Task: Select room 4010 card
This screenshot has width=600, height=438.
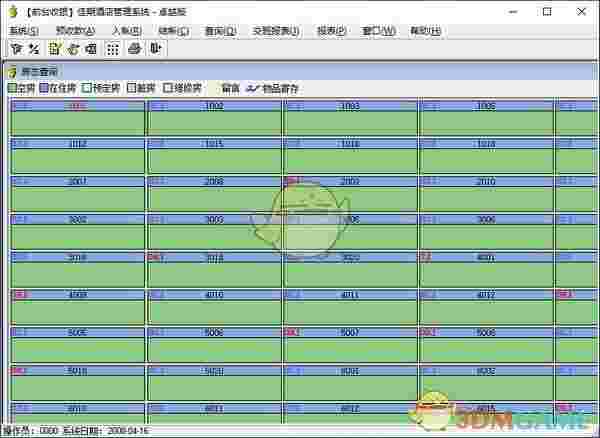Action: coord(214,307)
